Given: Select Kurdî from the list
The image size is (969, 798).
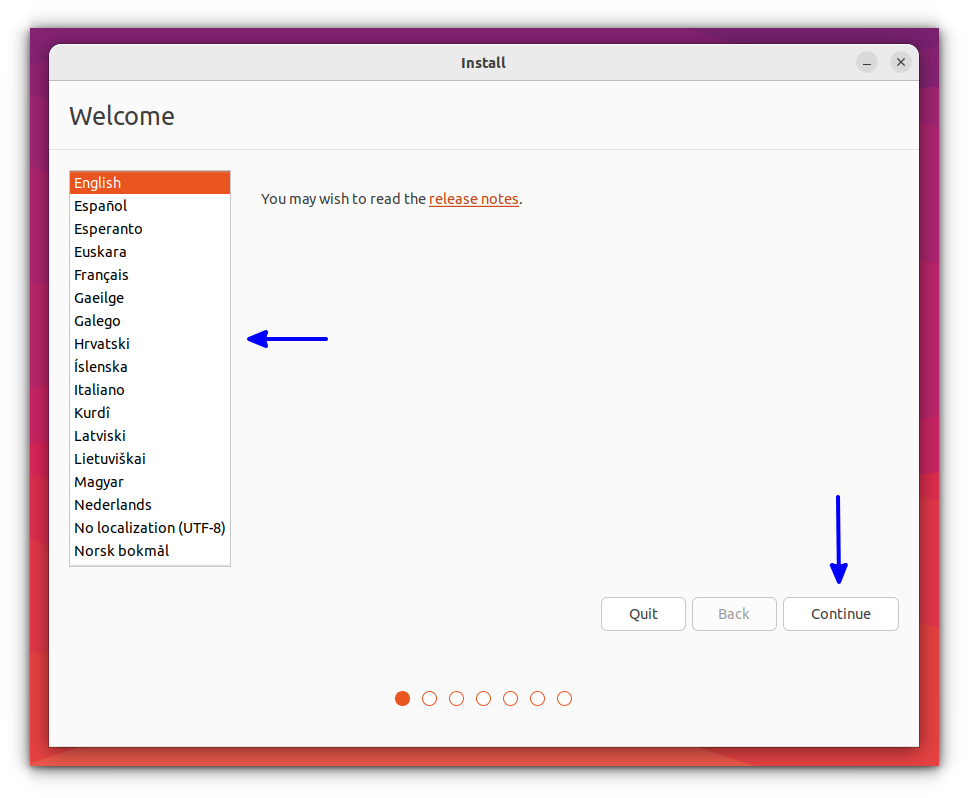Looking at the screenshot, I should (x=150, y=413).
